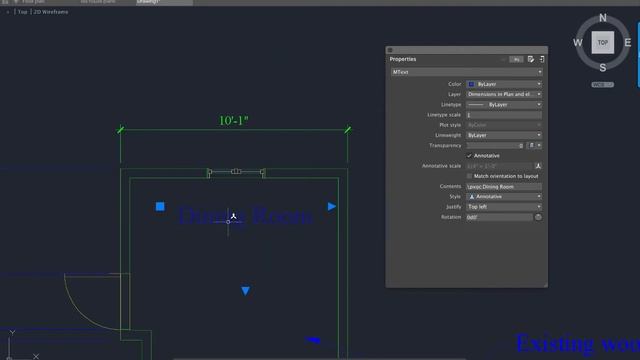Click the 2D Wireframe visual style label

coord(51,12)
